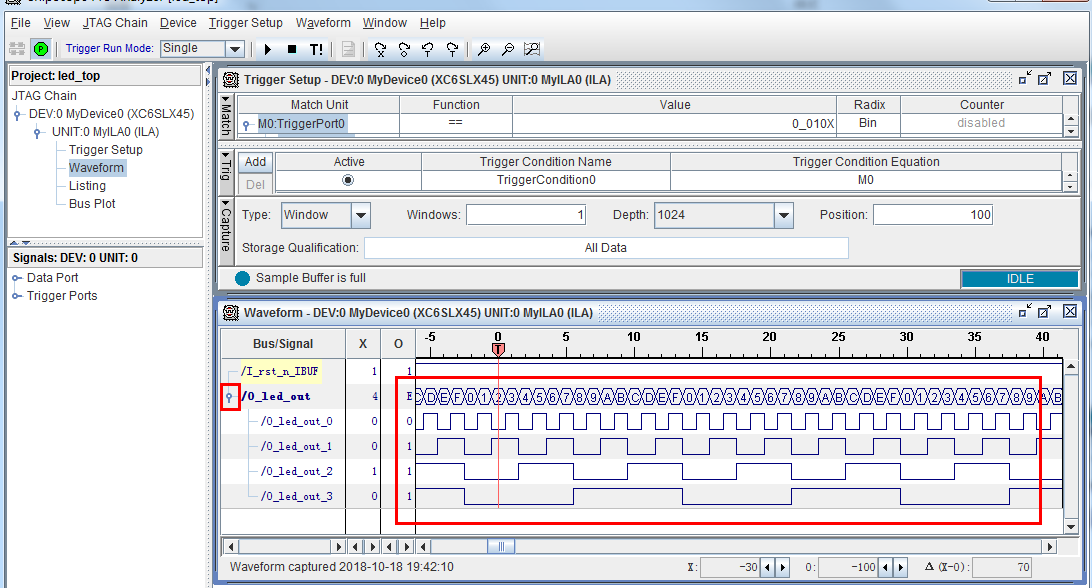Select Bus Plot in project tree
Screen dimensions: 1092x588
[91, 204]
